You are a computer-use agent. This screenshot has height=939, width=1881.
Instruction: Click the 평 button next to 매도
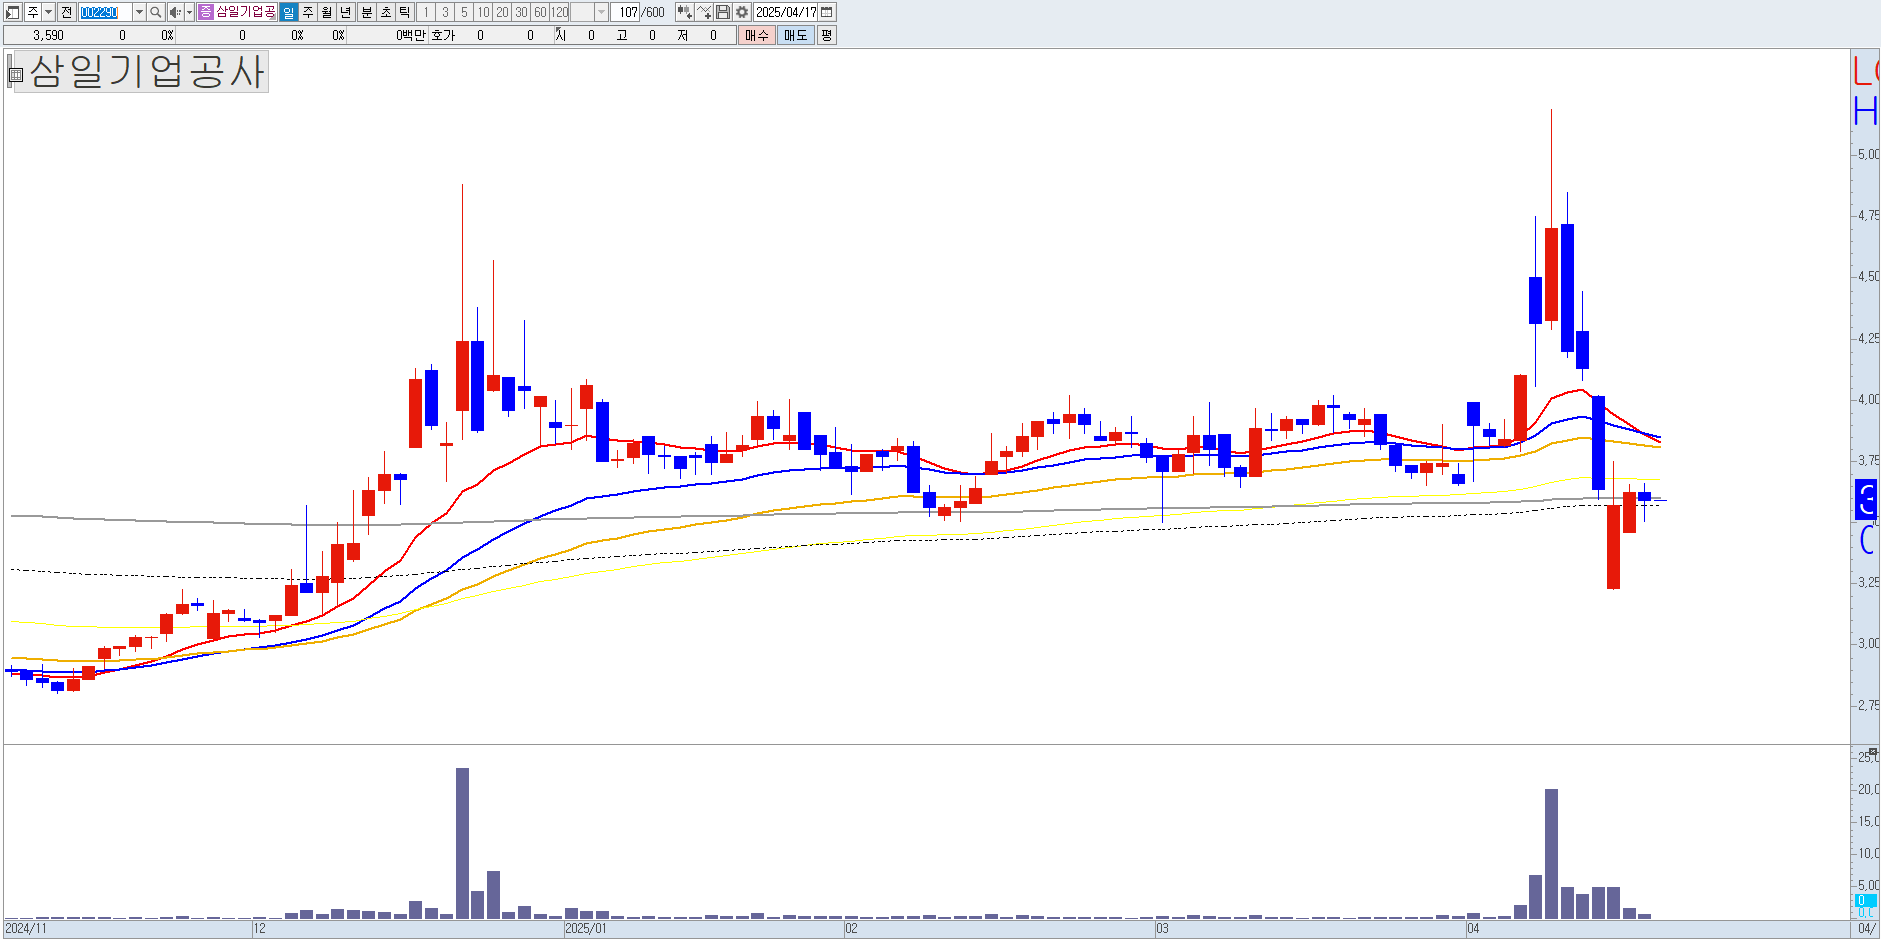pyautogui.click(x=826, y=35)
